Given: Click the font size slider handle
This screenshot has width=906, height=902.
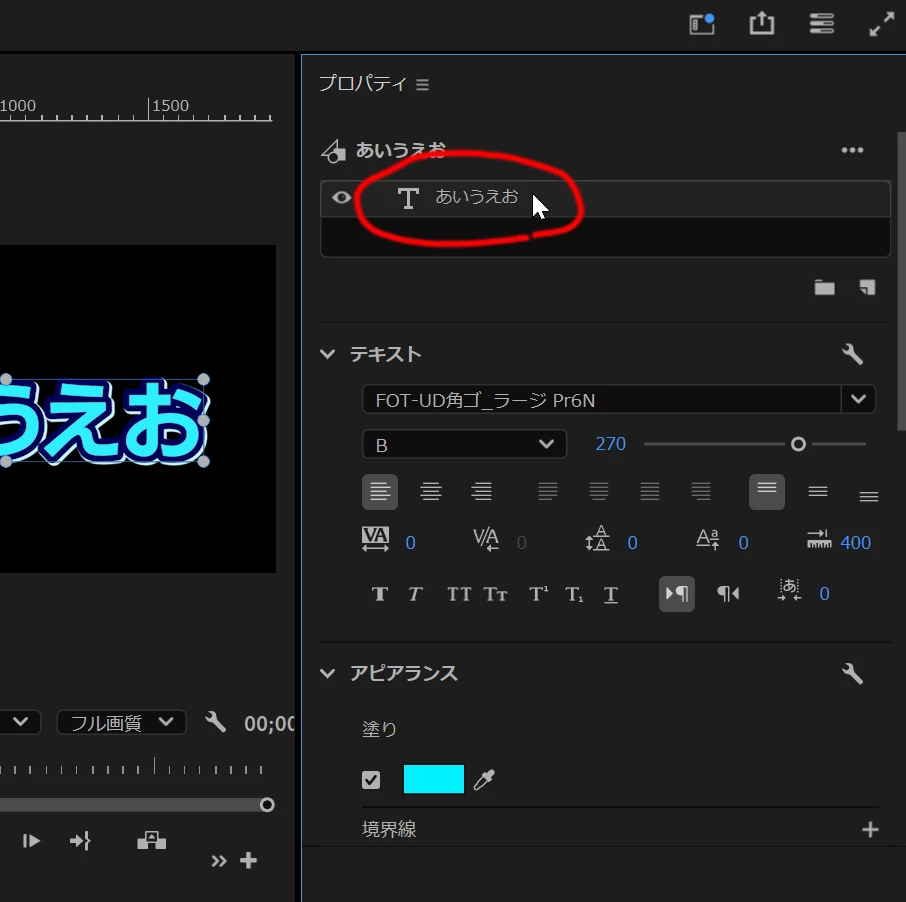Looking at the screenshot, I should [x=798, y=444].
